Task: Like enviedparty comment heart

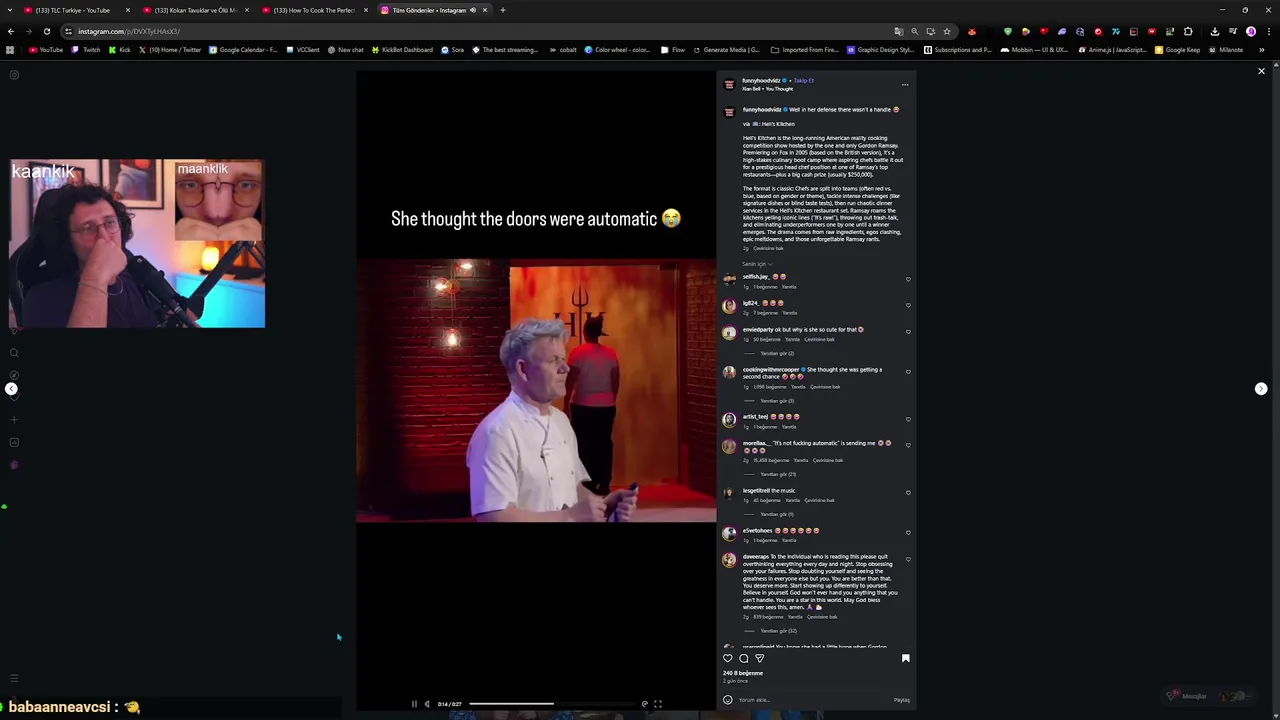Action: pos(908,331)
